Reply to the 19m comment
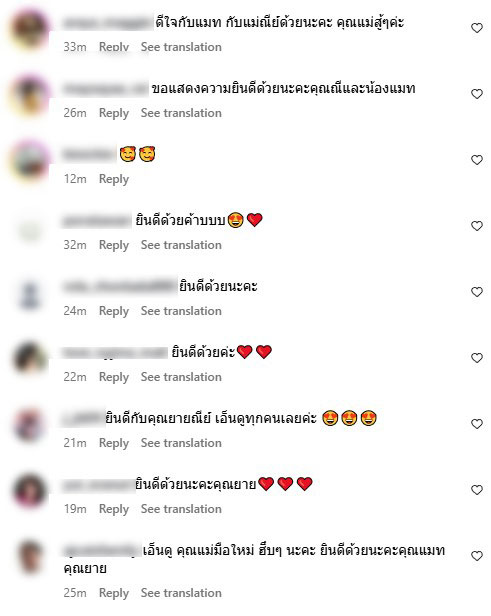Viewport: 491px width, 616px height. [114, 509]
